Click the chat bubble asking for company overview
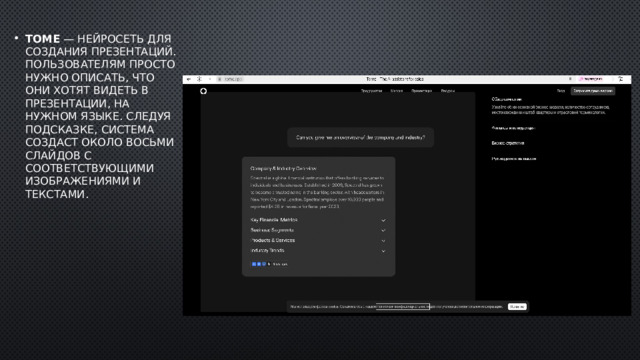Screen dimensions: 640x360 (x=360, y=138)
